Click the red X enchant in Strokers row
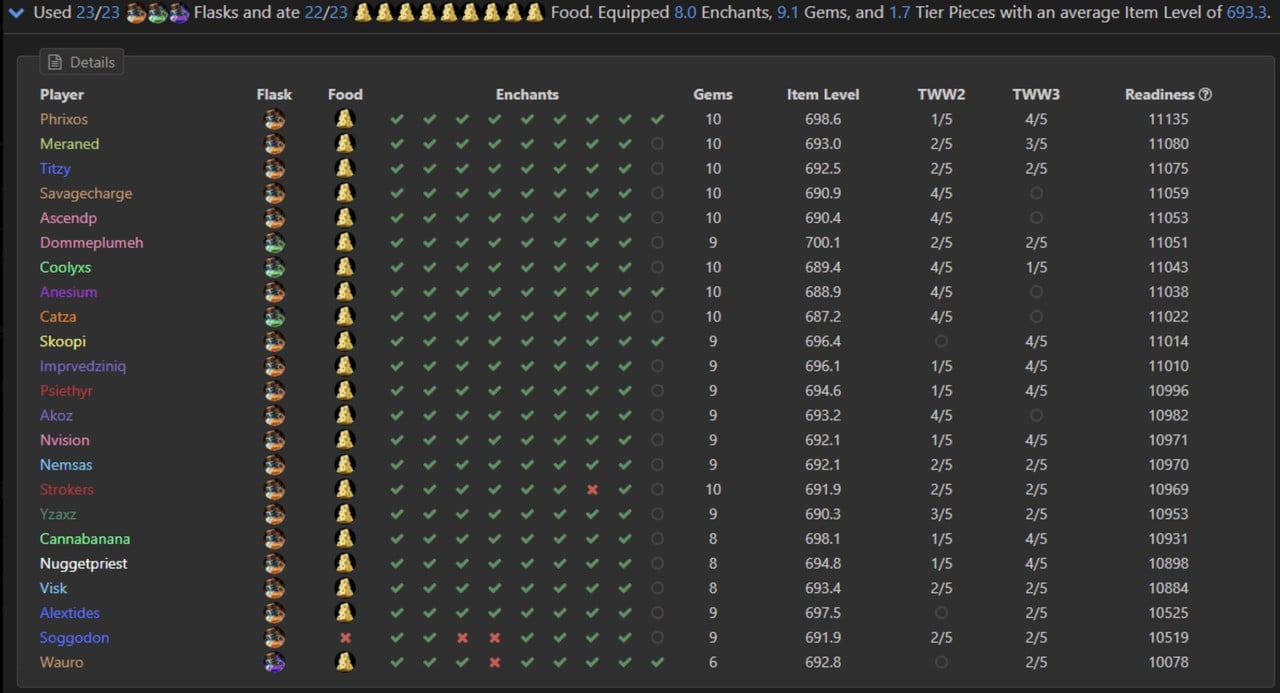 click(x=592, y=490)
